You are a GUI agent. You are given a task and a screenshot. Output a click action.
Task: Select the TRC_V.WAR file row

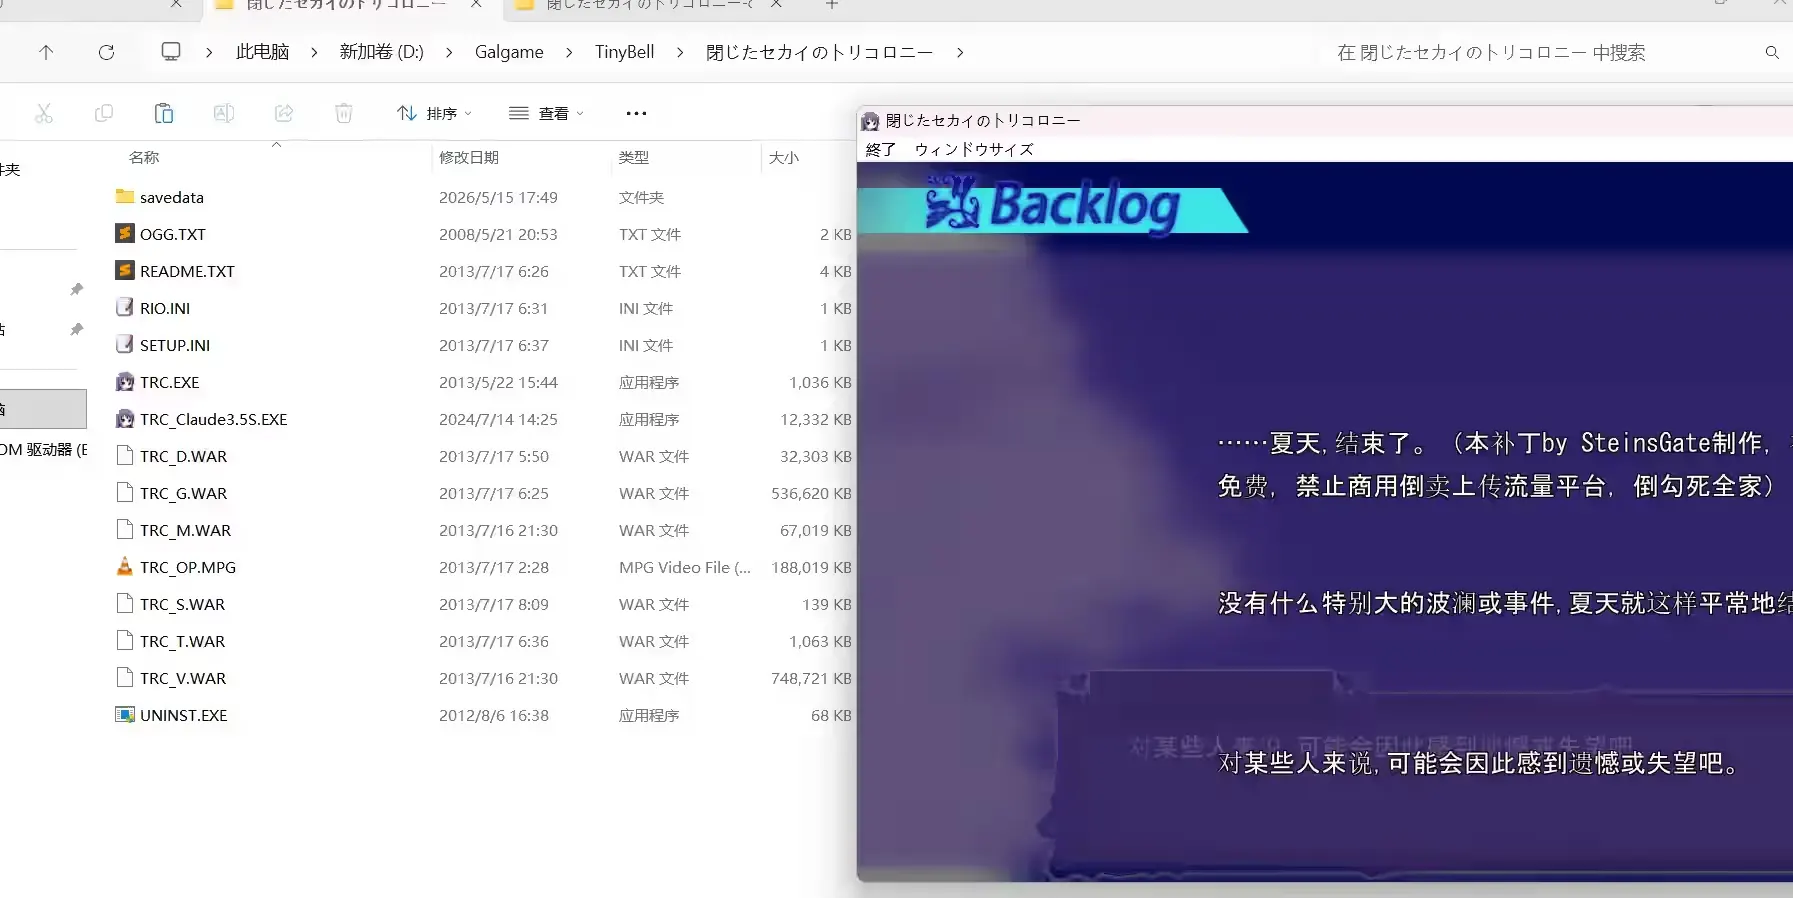483,678
